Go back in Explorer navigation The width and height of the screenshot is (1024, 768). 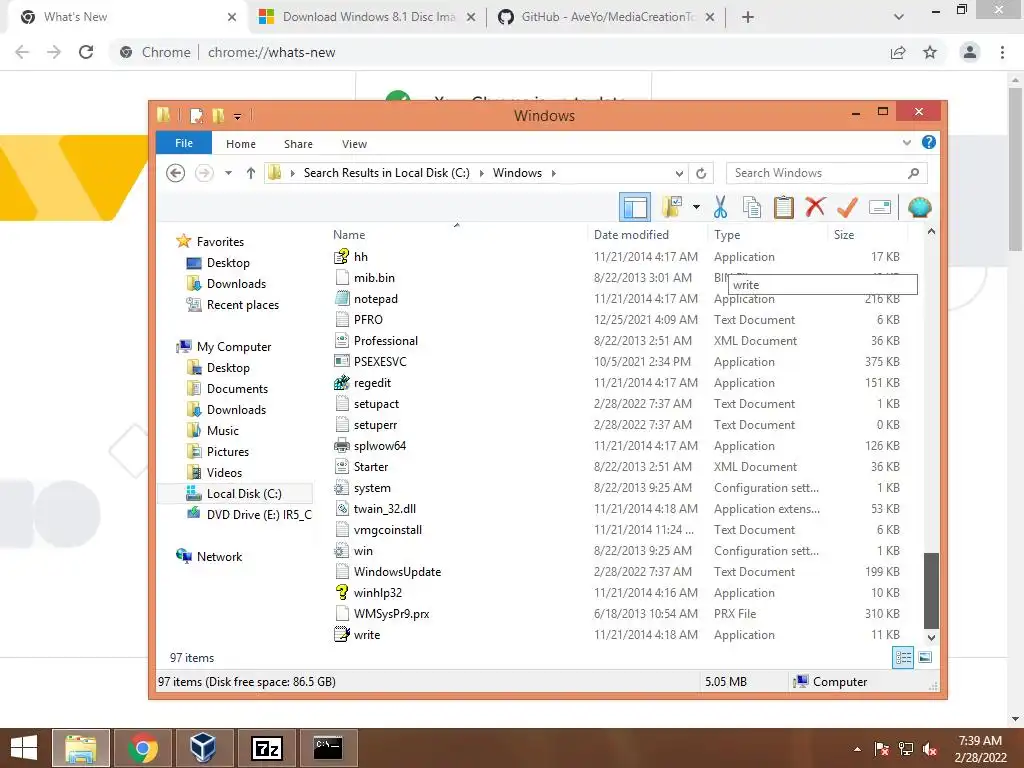[176, 173]
